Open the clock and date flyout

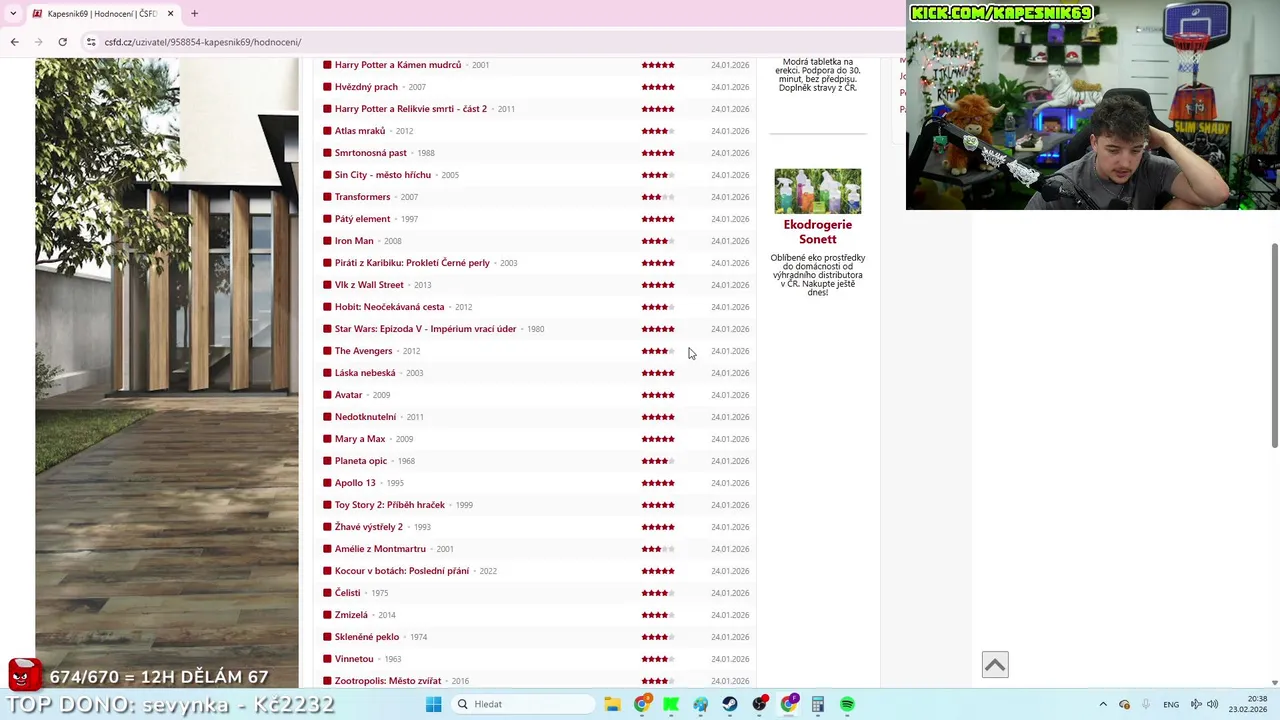tap(1248, 704)
